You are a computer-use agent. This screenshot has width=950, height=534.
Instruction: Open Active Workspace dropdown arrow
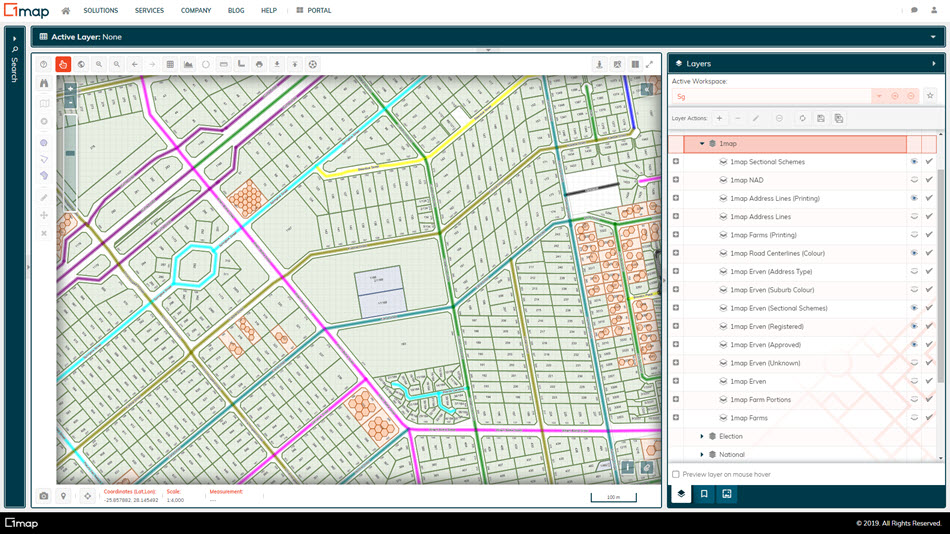tap(879, 96)
